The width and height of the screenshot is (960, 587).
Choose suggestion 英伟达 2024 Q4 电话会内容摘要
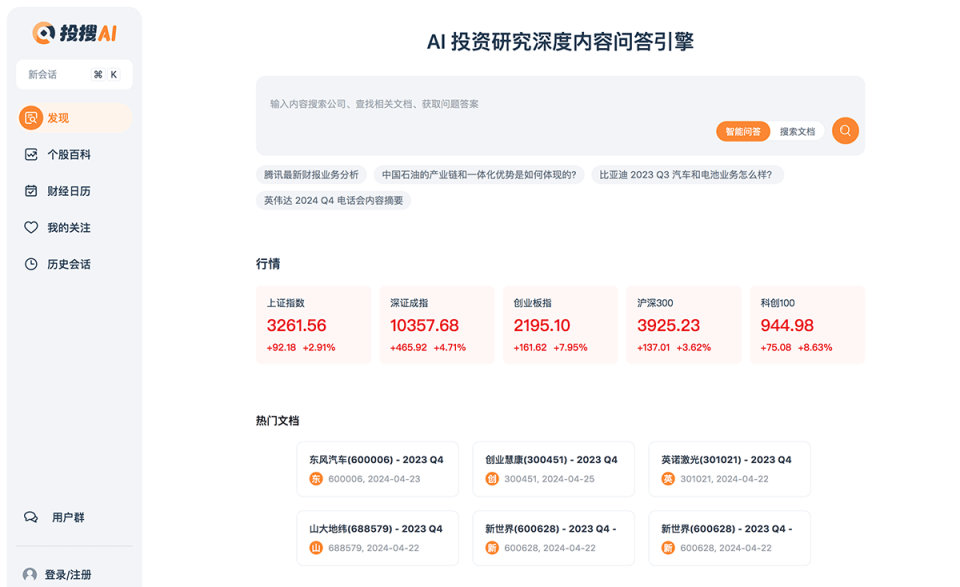click(333, 200)
